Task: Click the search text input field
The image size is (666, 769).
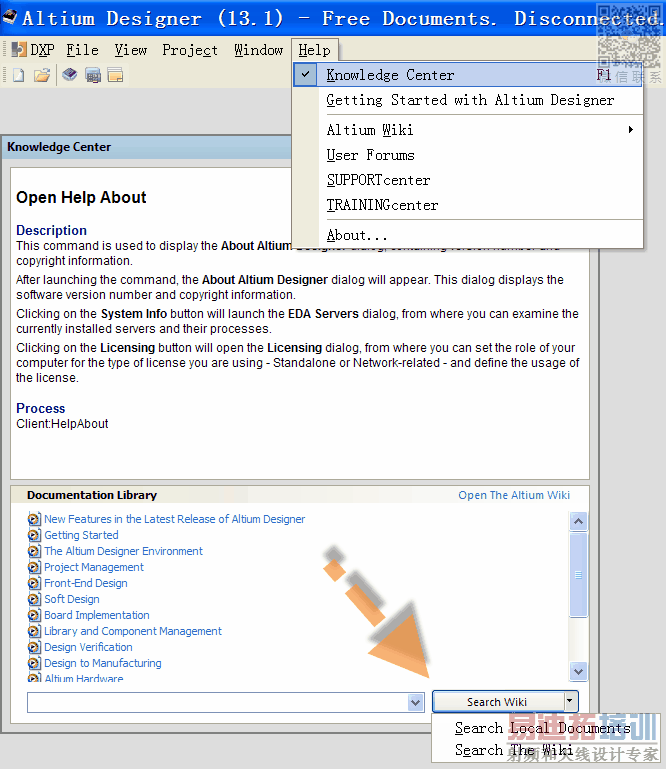Action: (217, 702)
